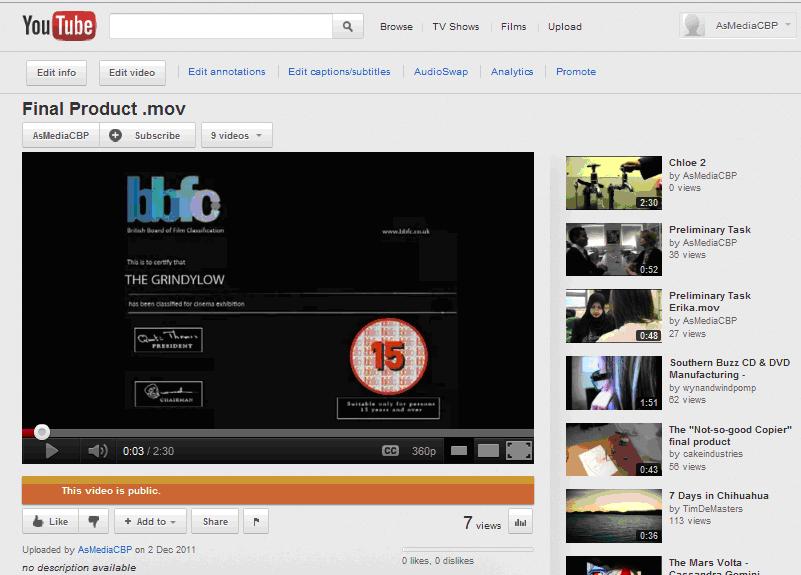Select the video time 0:03 / 2:30
801x575 pixels.
click(148, 451)
